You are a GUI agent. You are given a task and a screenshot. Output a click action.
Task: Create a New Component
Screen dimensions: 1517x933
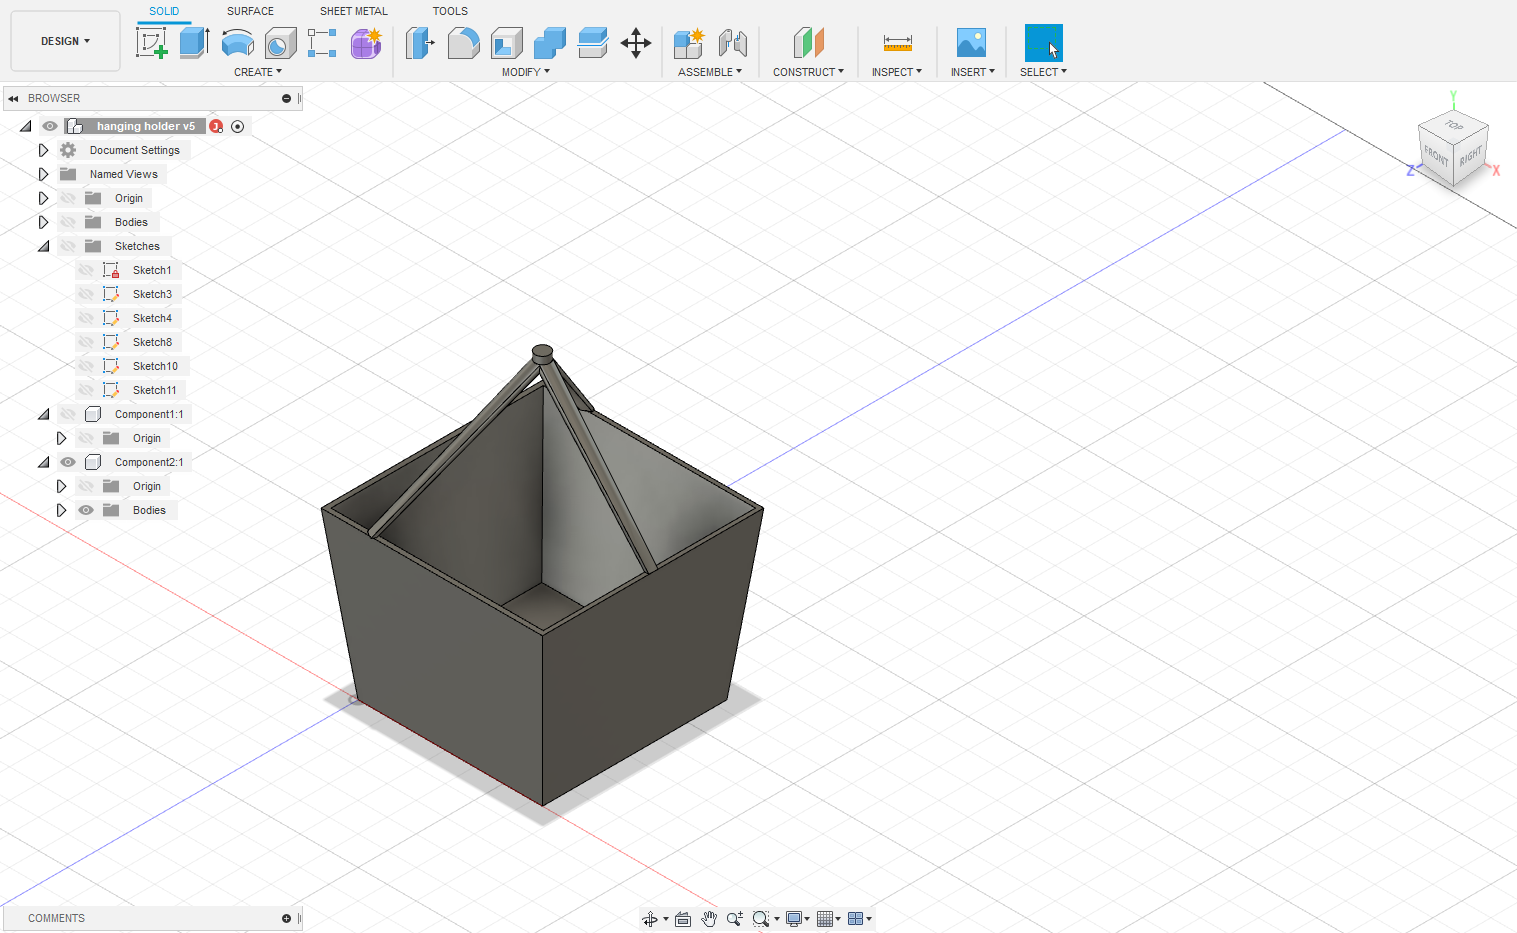[689, 43]
